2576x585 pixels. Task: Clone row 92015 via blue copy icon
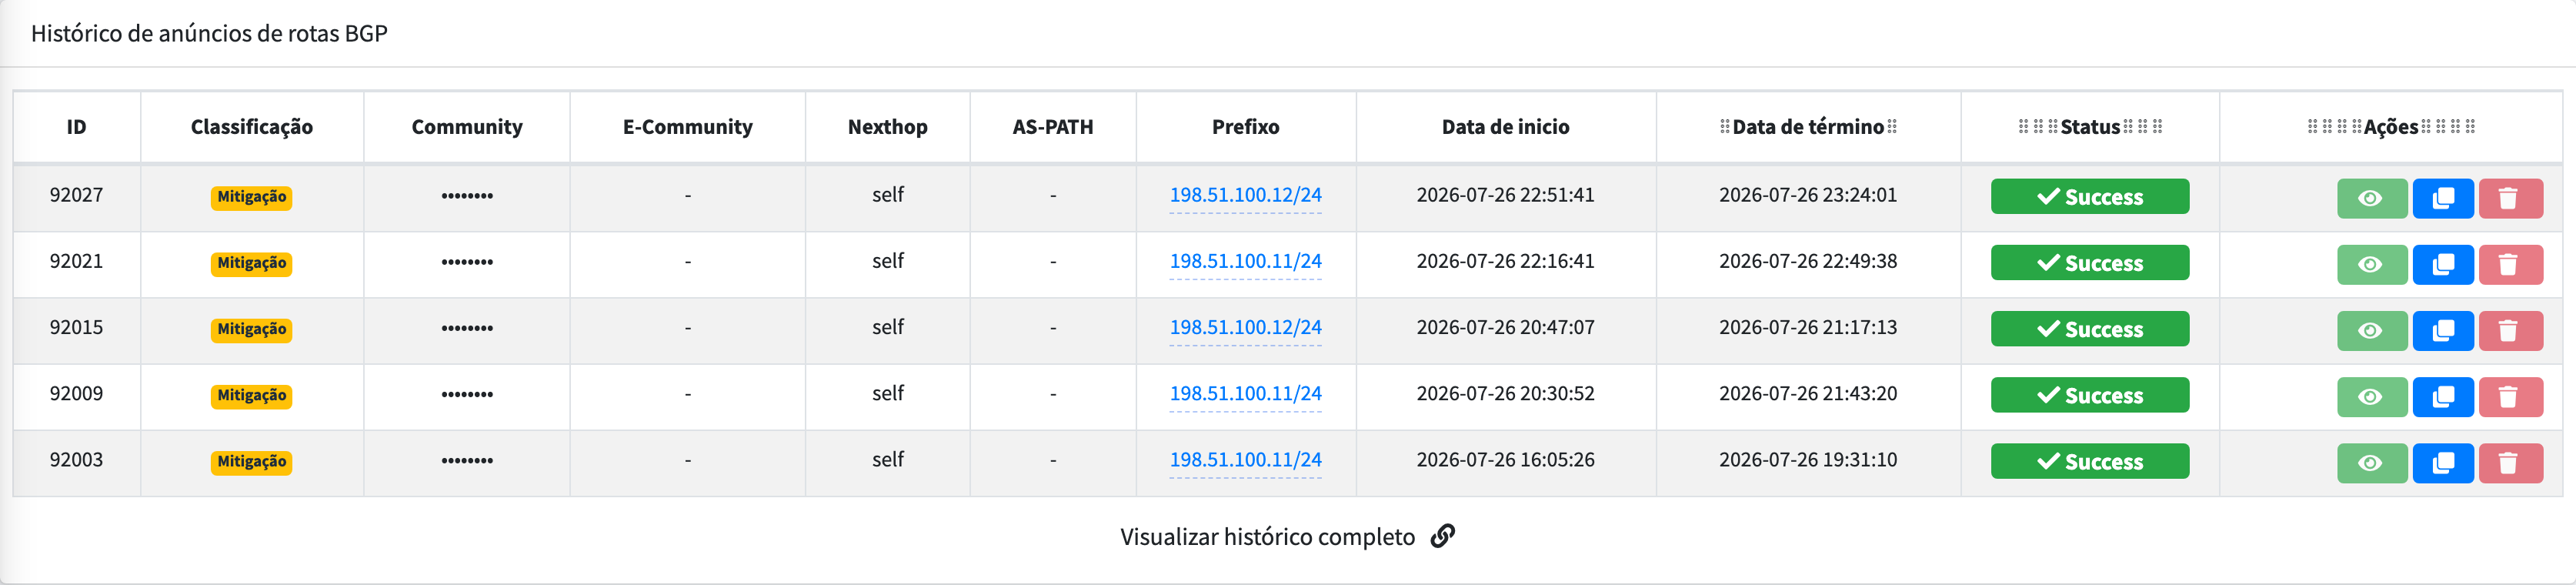point(2442,330)
